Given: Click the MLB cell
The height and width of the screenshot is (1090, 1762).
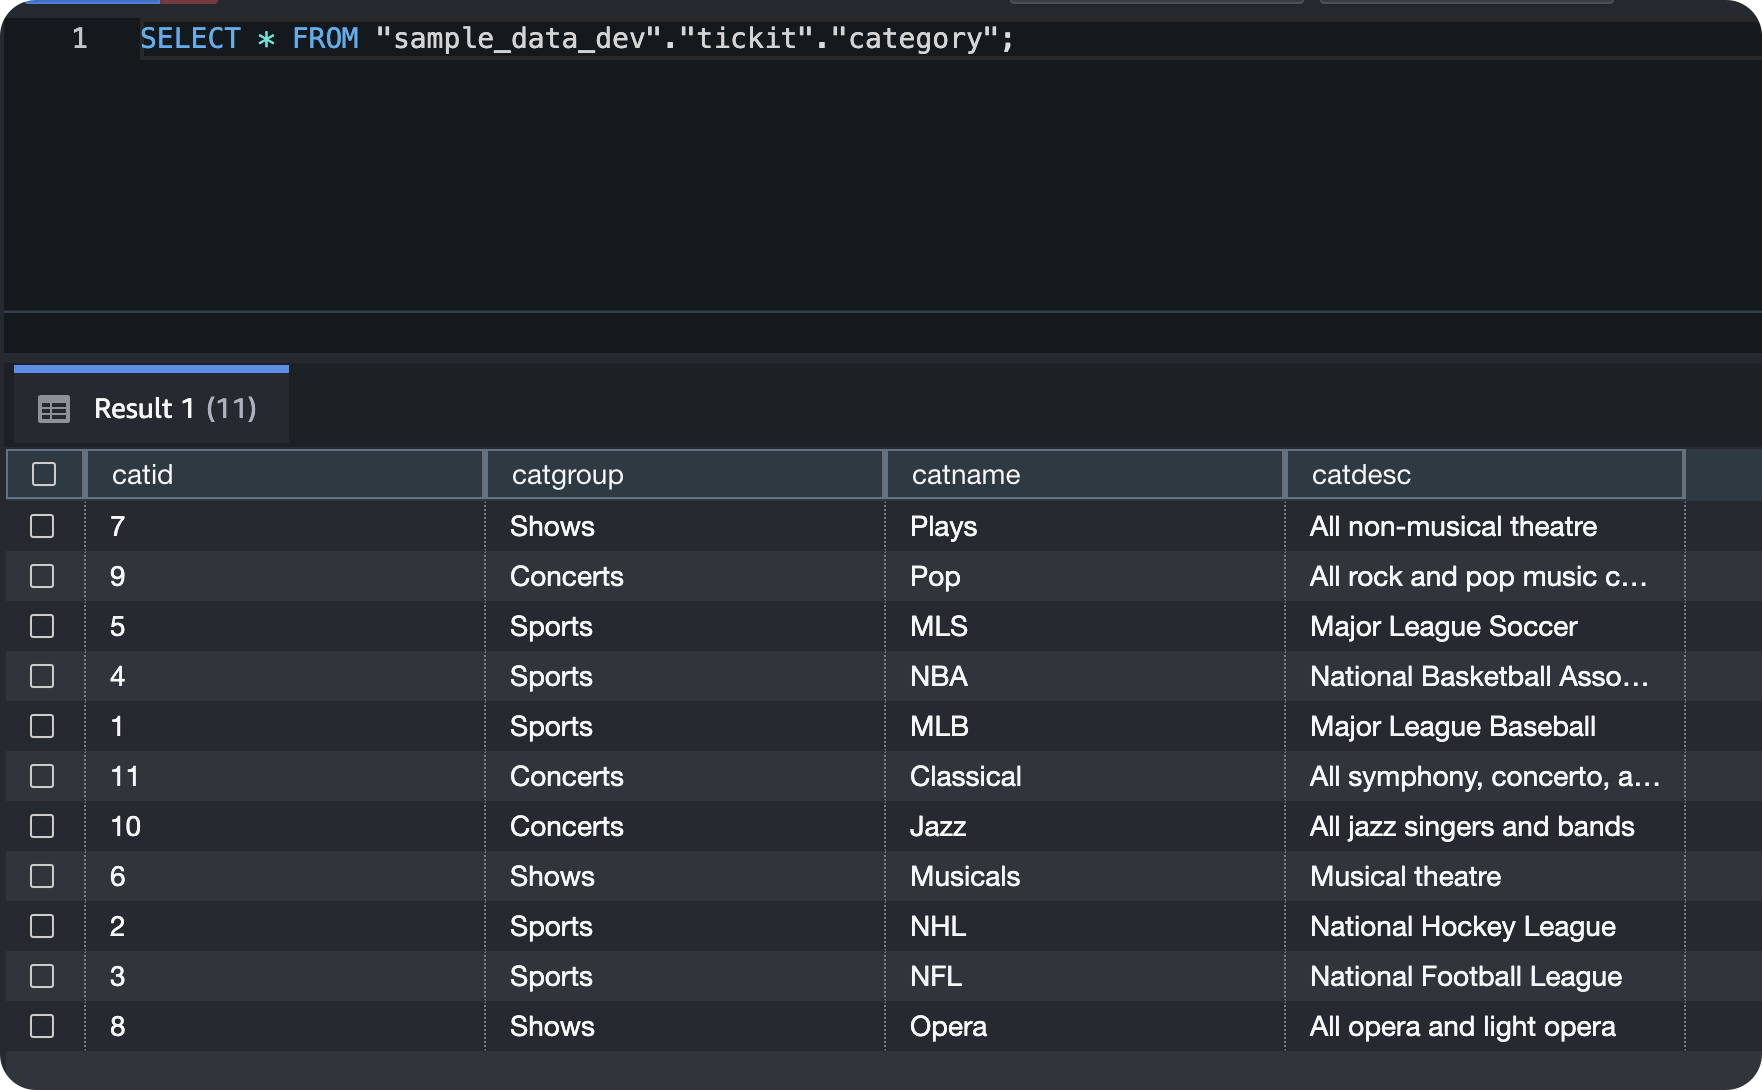Looking at the screenshot, I should pos(1085,726).
